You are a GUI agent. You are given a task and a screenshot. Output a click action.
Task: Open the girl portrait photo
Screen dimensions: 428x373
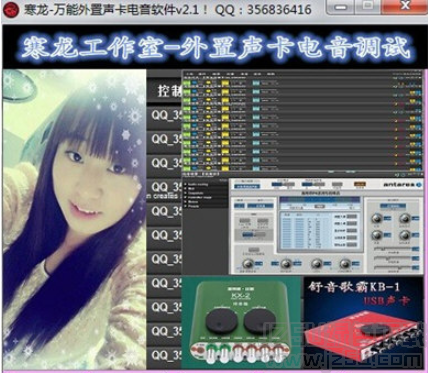(74, 219)
